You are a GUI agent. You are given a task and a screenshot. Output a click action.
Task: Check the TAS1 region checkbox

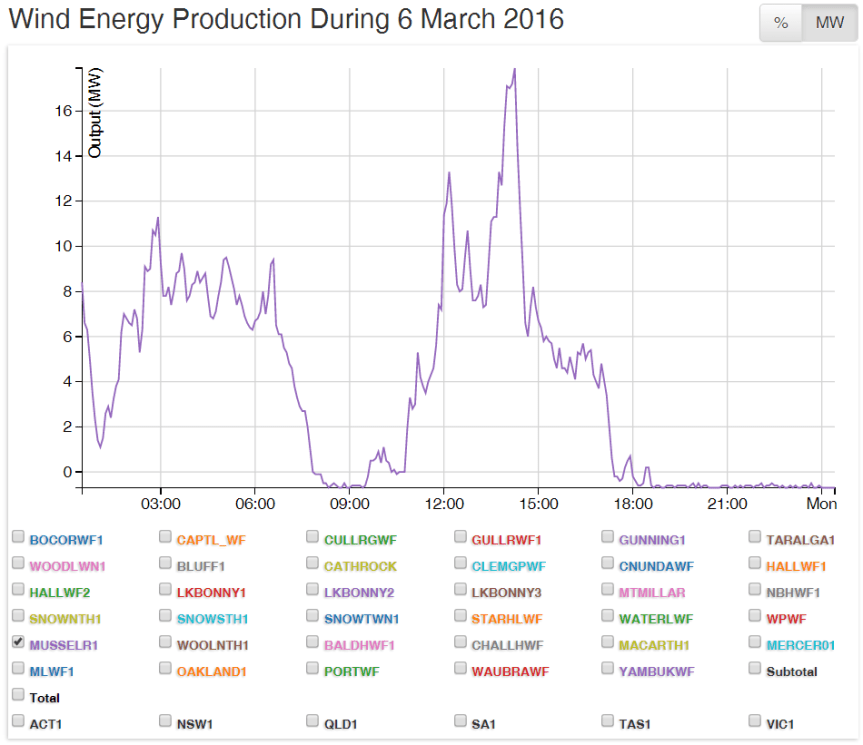pyautogui.click(x=608, y=720)
